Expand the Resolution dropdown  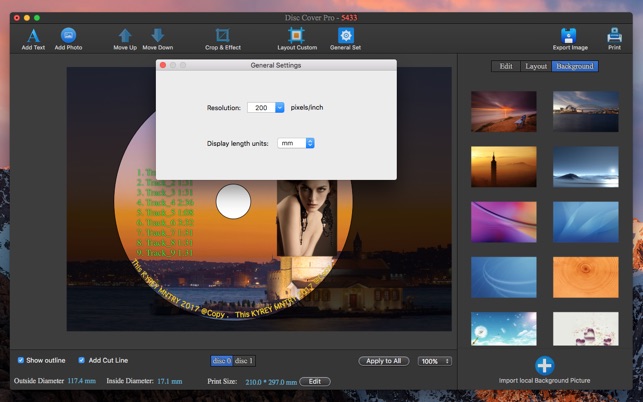(x=279, y=107)
